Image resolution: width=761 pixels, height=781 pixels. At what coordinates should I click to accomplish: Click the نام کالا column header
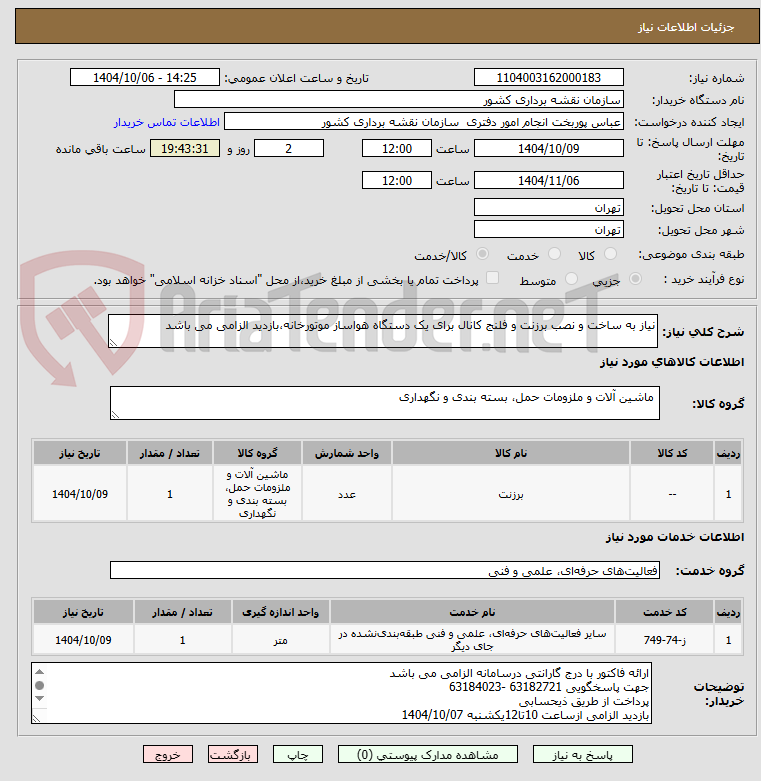511,453
